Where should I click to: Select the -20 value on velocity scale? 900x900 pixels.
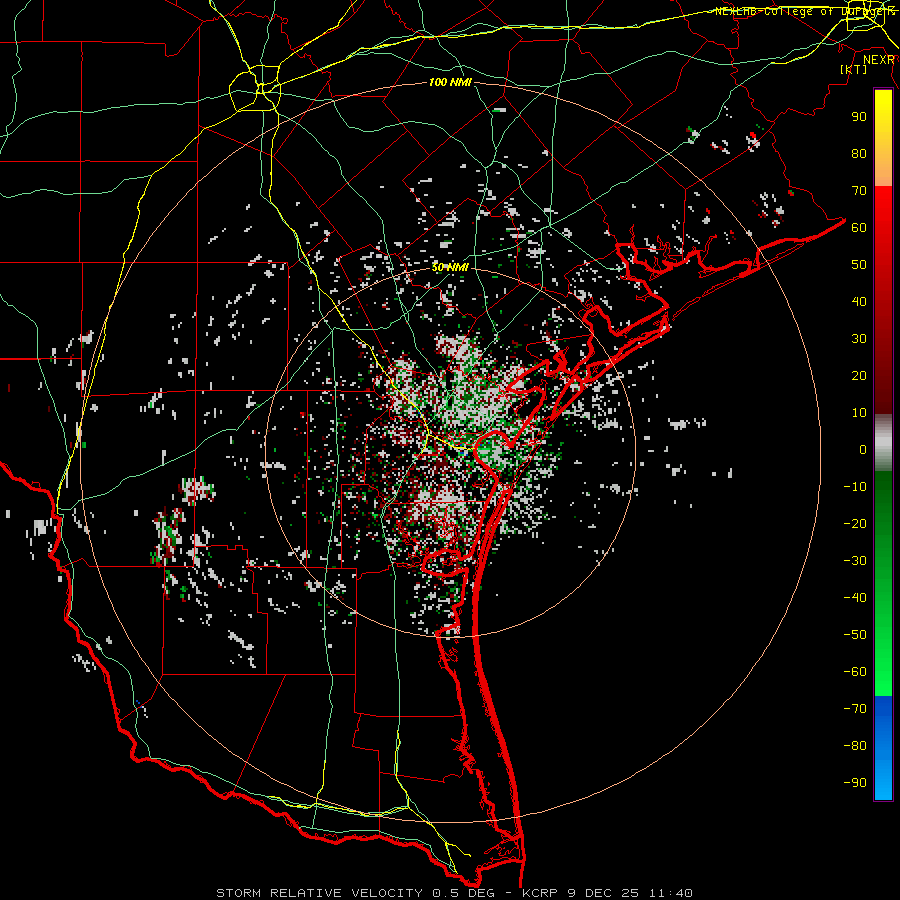855,523
